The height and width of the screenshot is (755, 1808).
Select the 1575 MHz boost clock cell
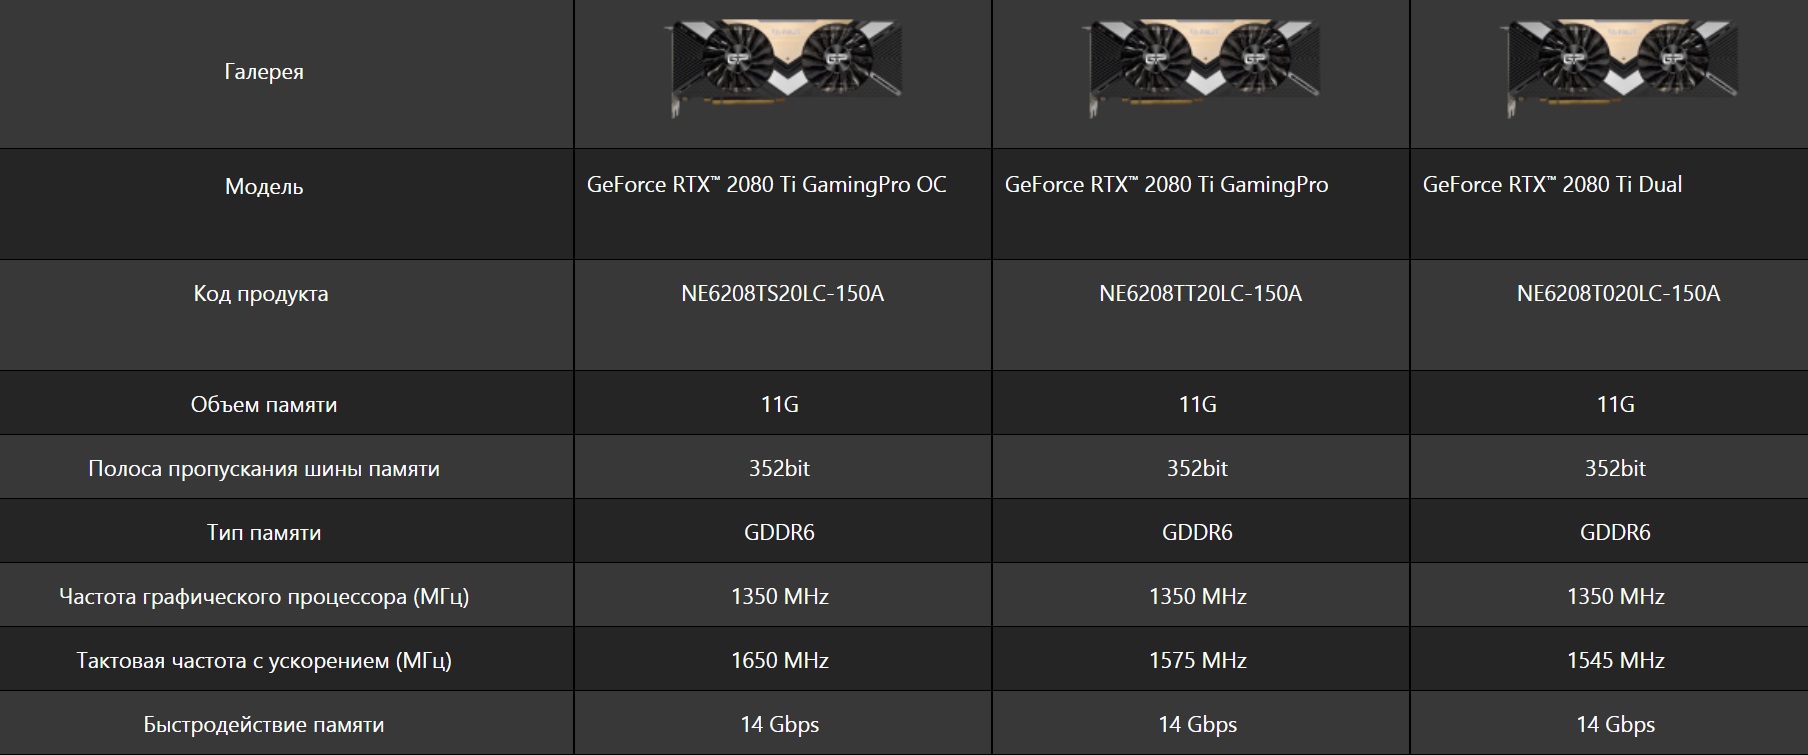pyautogui.click(x=1198, y=661)
